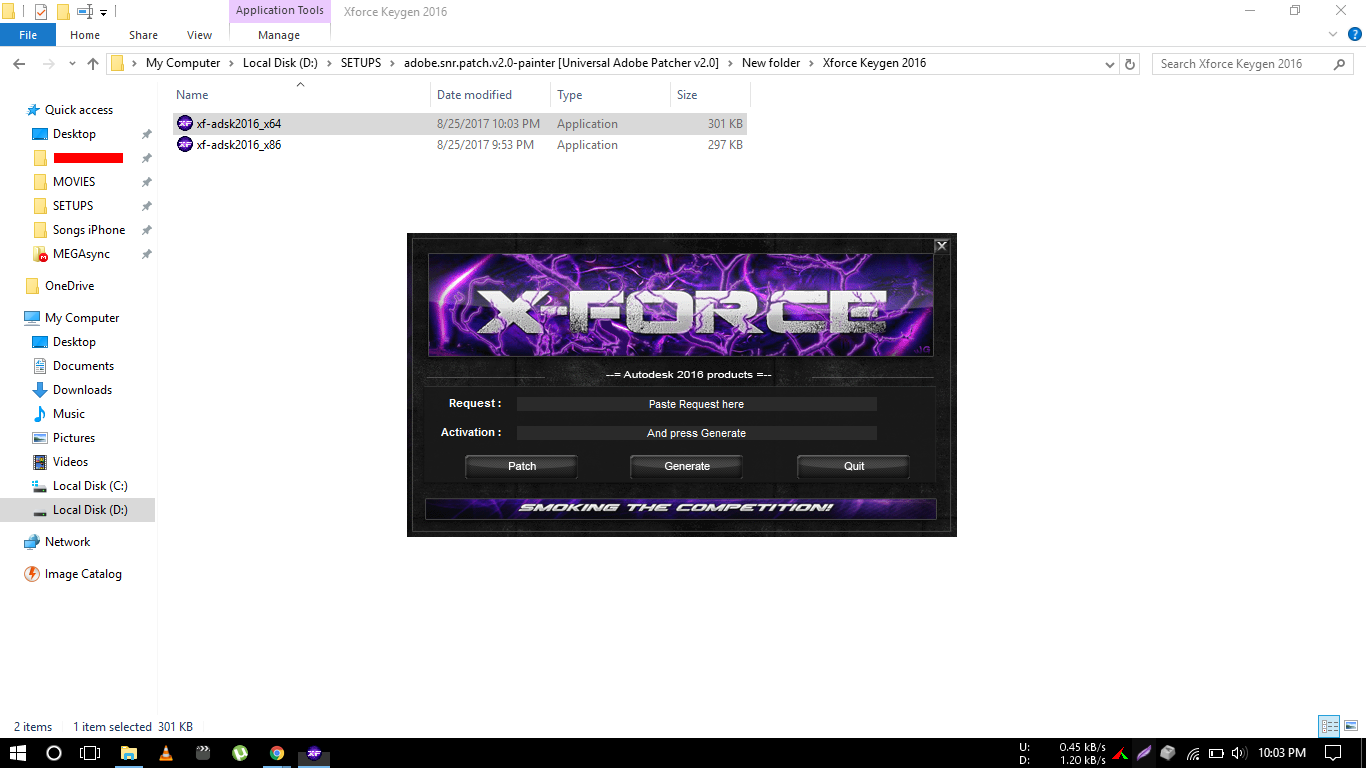The image size is (1366, 768).
Task: Go up one folder level with the Up arrow
Action: pyautogui.click(x=93, y=63)
